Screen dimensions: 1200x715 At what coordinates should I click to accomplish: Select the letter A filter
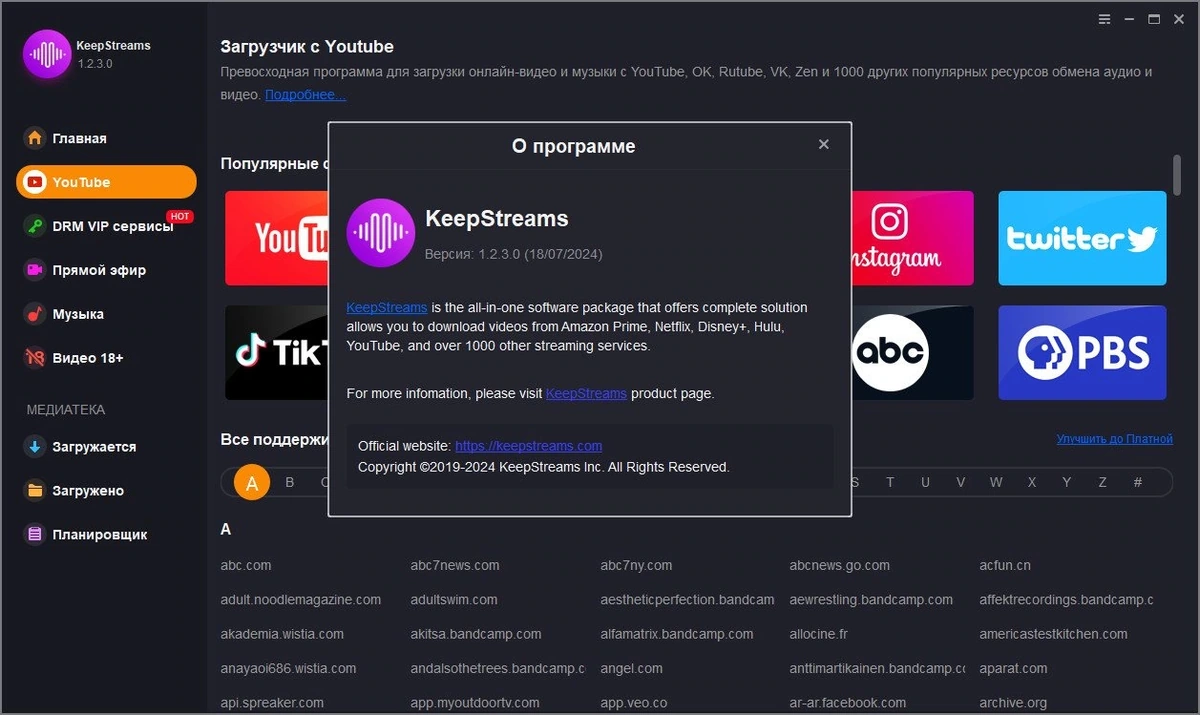tap(252, 483)
